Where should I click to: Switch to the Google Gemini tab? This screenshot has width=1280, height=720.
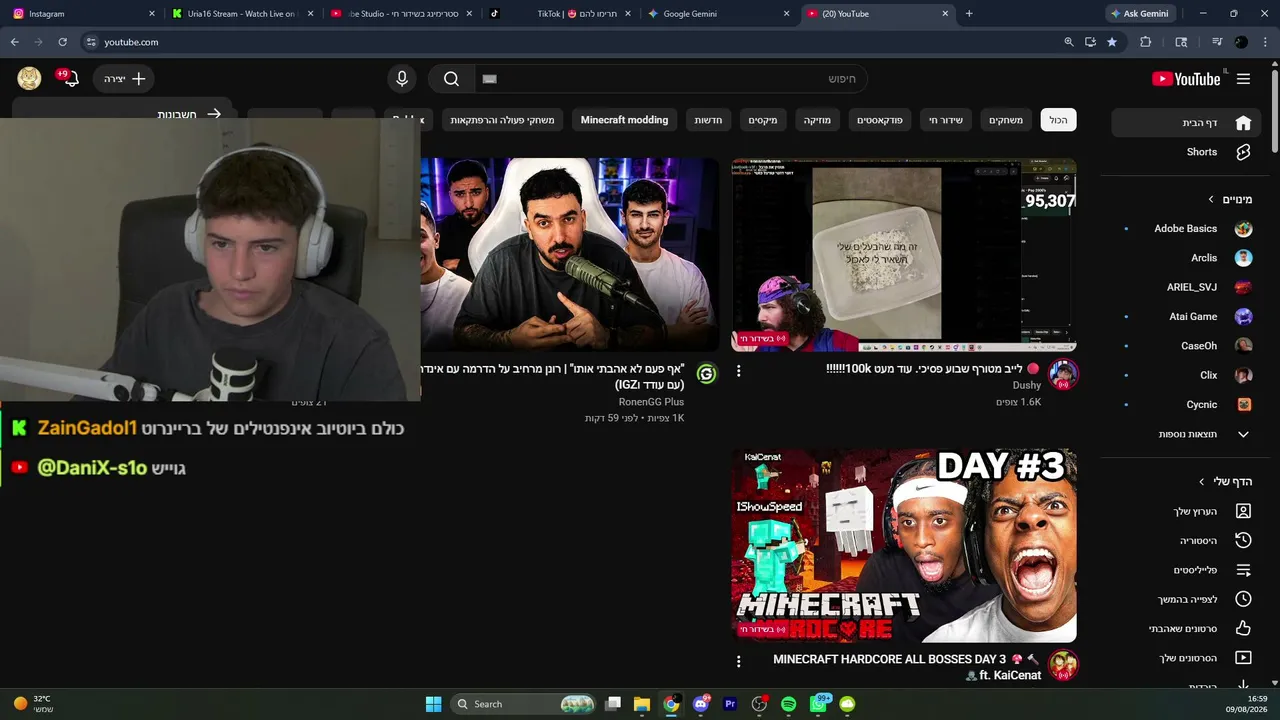[x=718, y=14]
